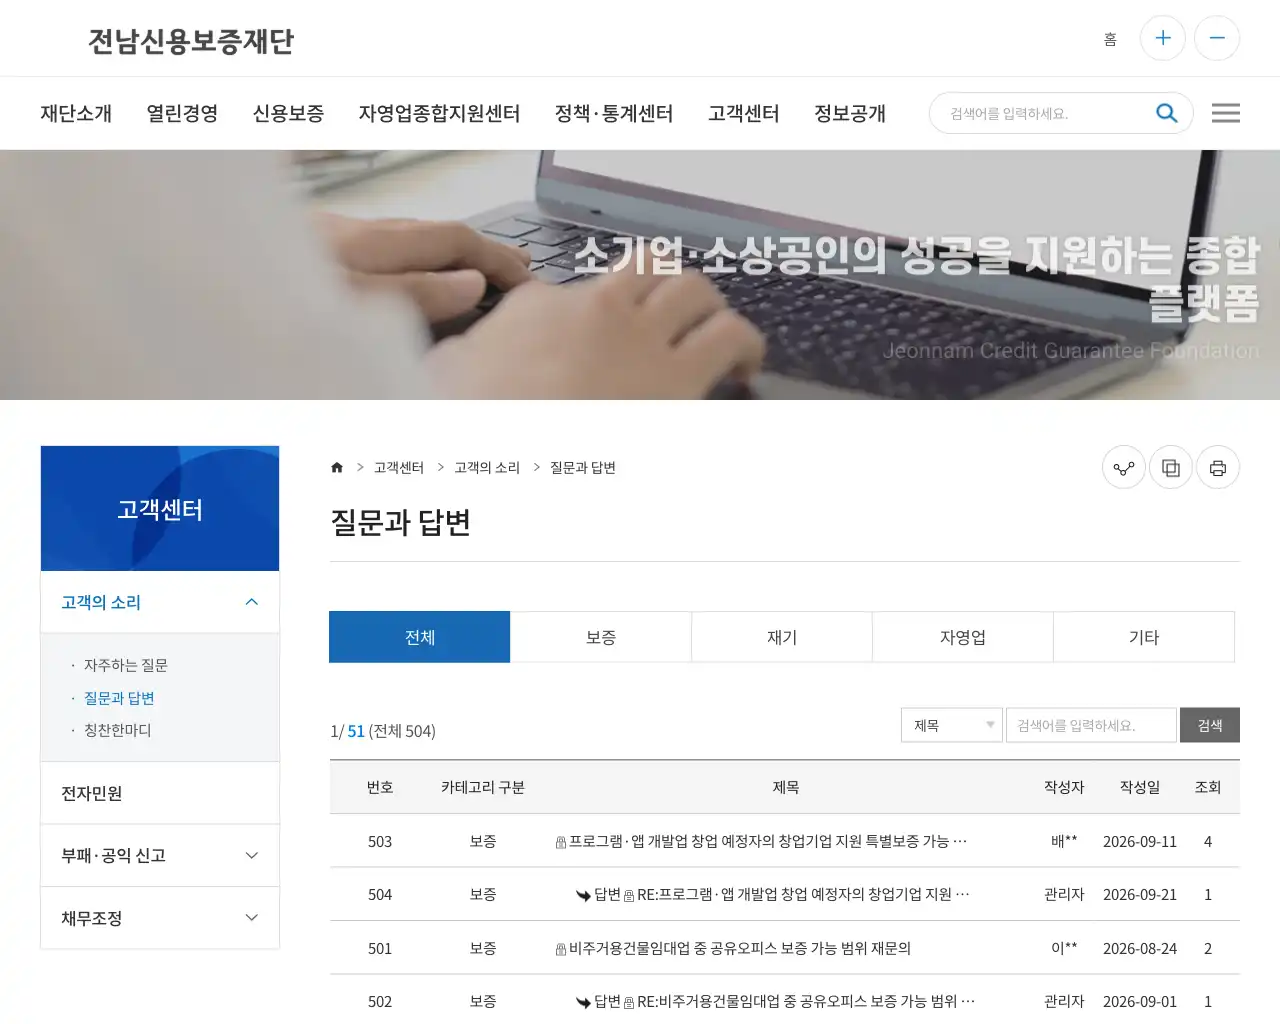
Task: Click the share icon button
Action: (x=1124, y=467)
